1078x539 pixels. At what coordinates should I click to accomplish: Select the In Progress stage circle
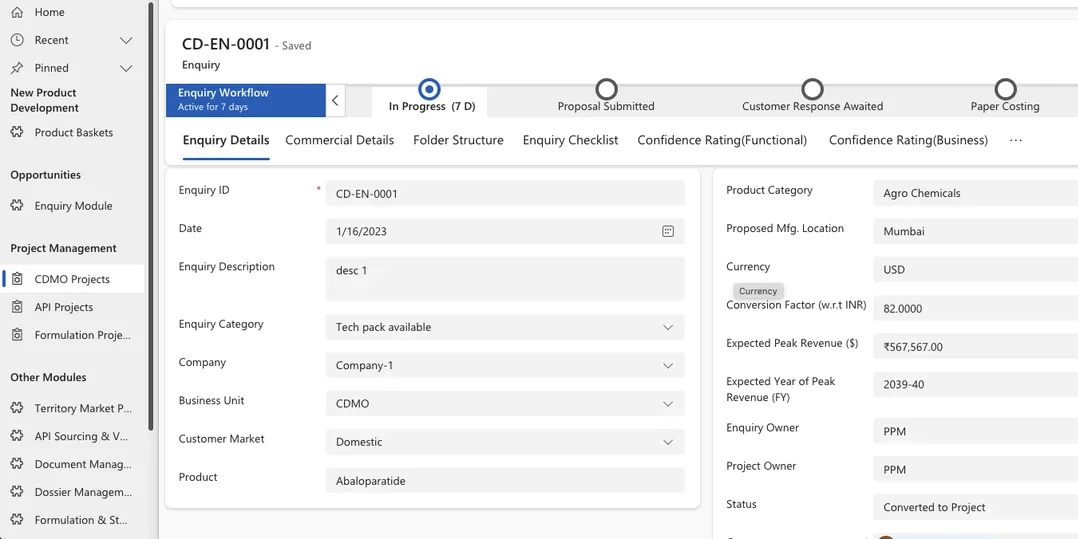pyautogui.click(x=429, y=89)
